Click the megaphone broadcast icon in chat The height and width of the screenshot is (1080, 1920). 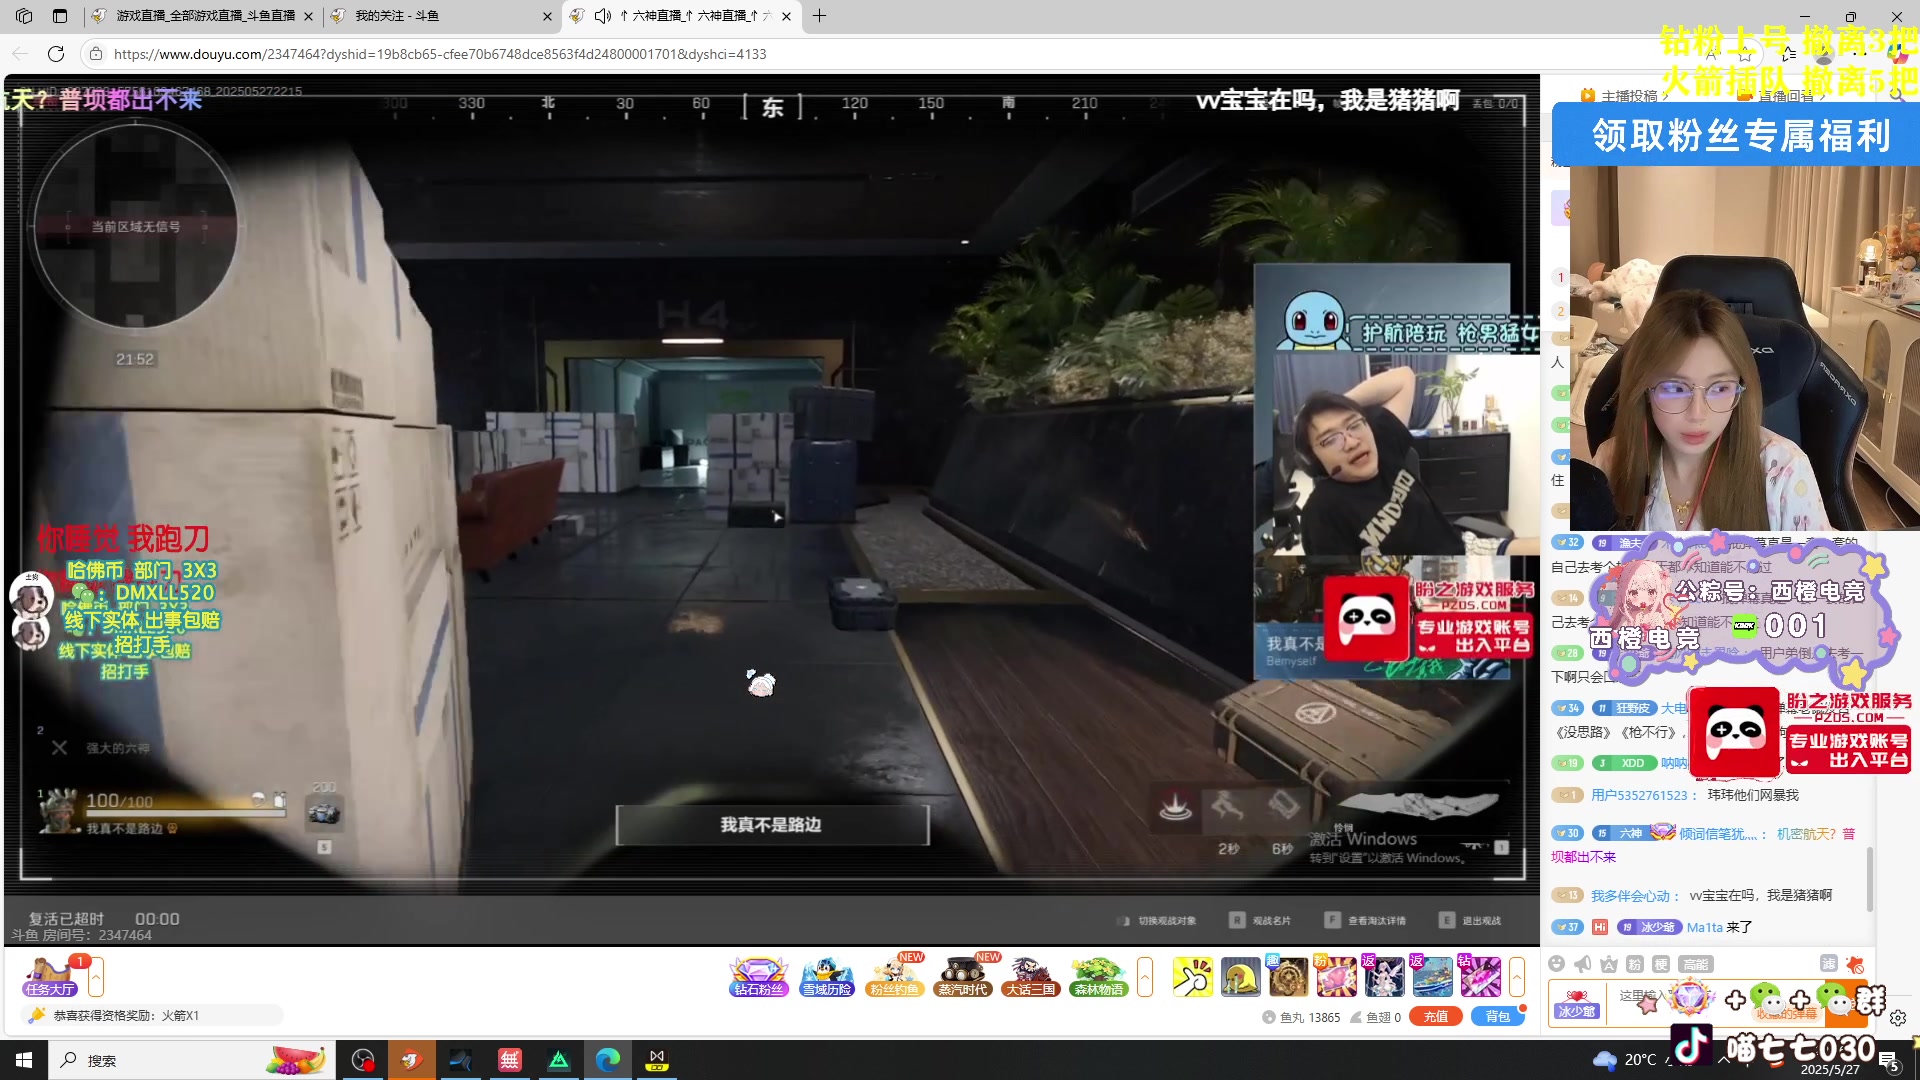[x=1582, y=963]
